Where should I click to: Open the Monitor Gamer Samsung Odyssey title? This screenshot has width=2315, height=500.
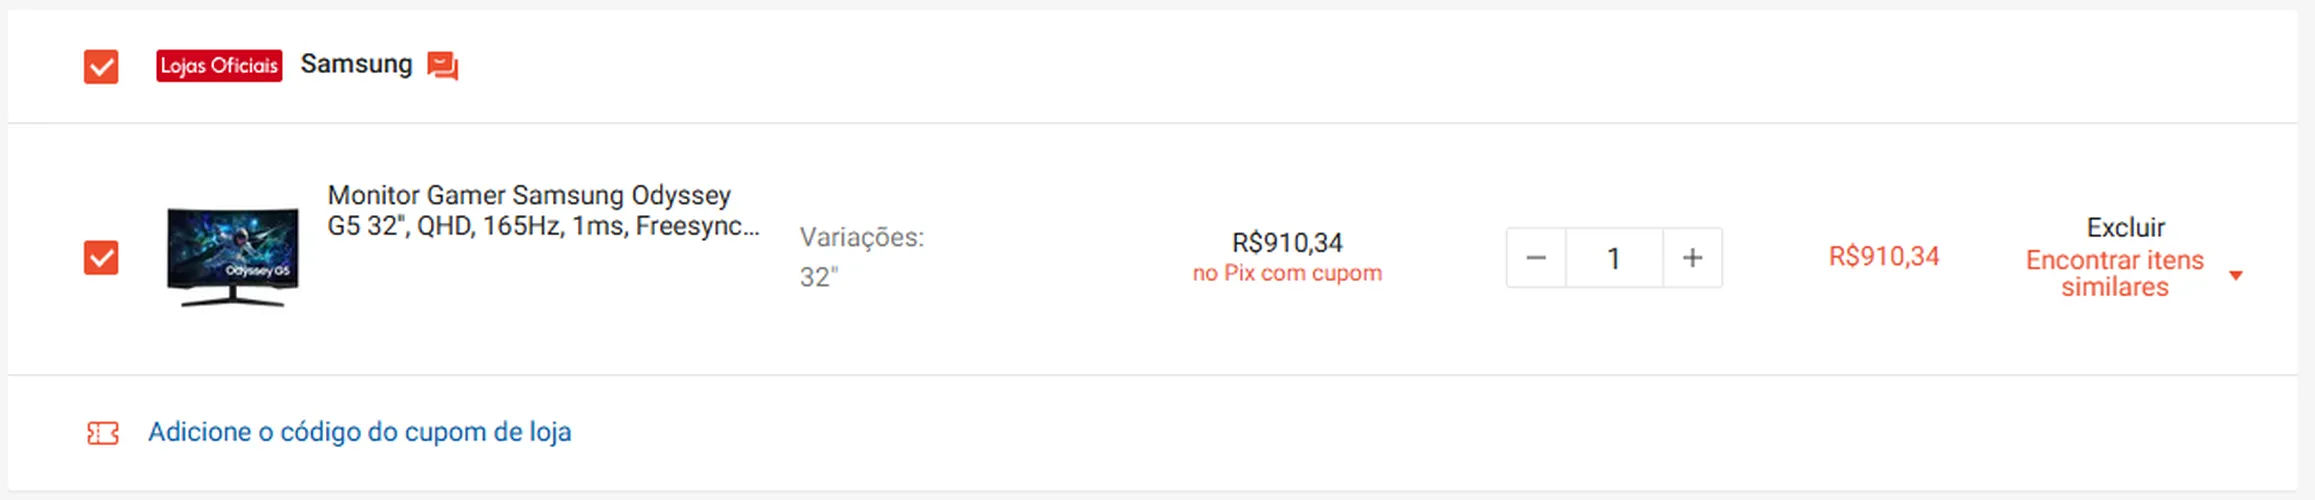click(543, 210)
